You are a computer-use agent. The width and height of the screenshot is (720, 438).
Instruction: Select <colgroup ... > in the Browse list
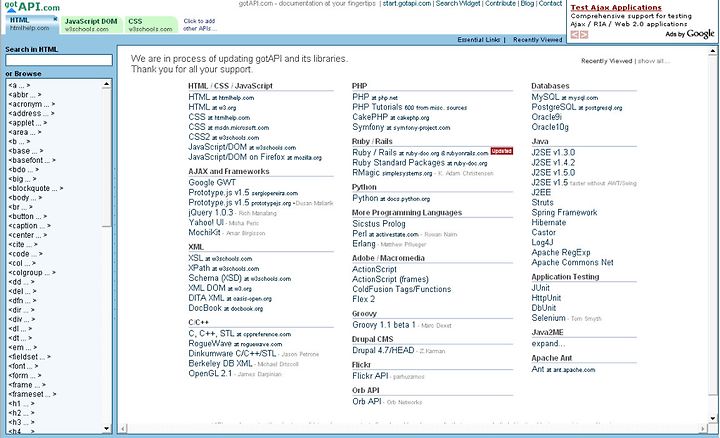pyautogui.click(x=32, y=272)
